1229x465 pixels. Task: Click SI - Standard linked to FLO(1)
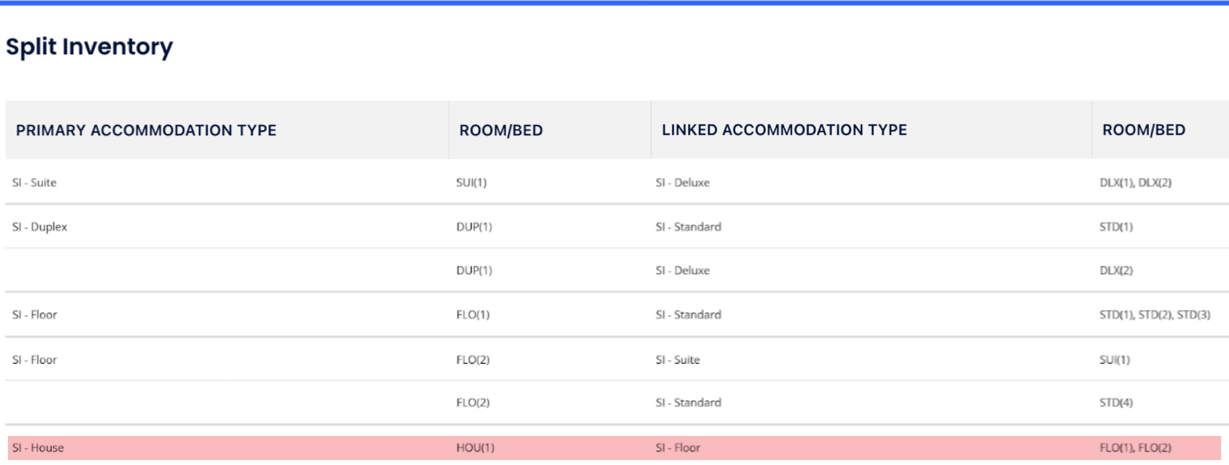pos(691,315)
